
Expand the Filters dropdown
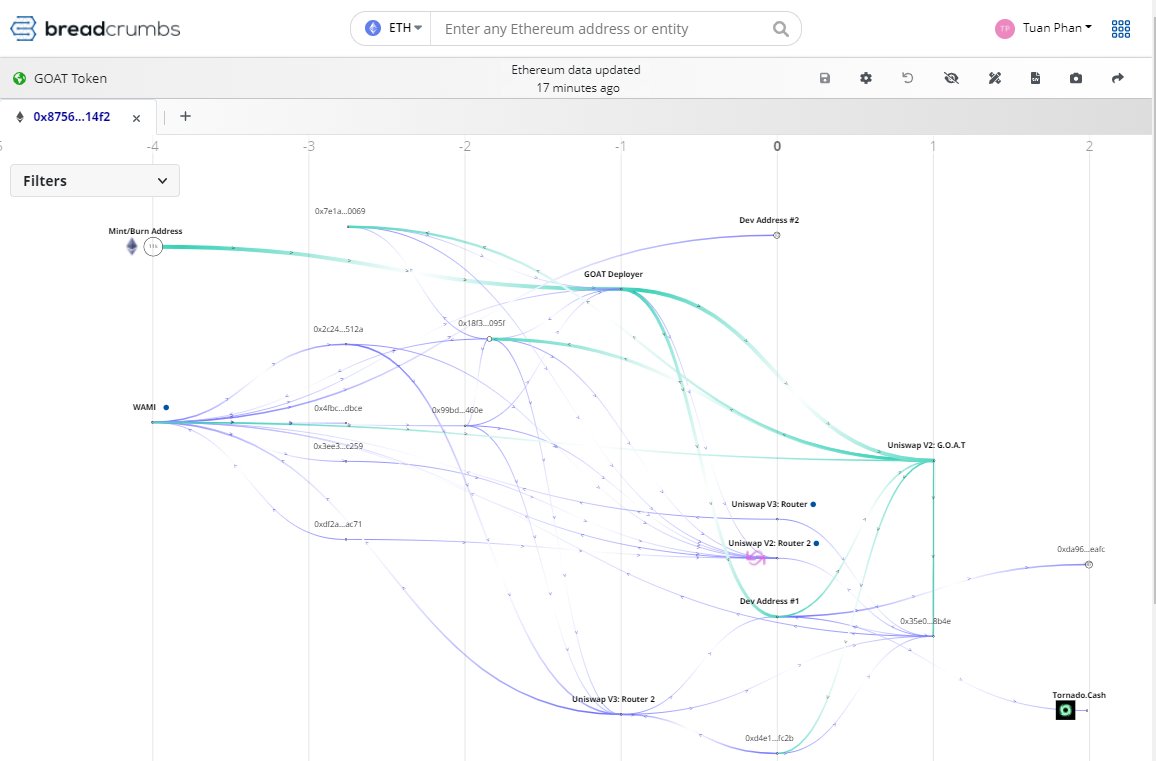(x=95, y=181)
